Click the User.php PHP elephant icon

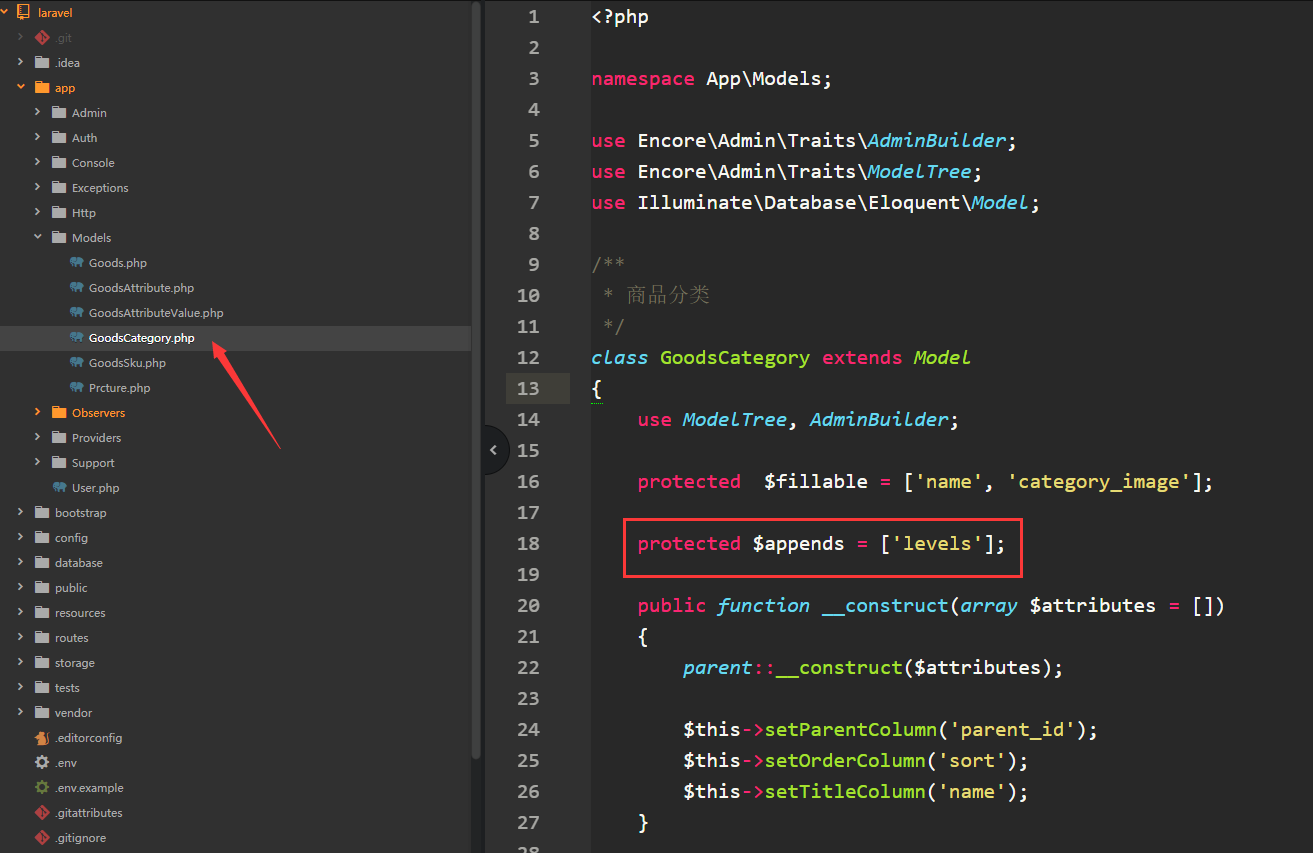click(60, 487)
